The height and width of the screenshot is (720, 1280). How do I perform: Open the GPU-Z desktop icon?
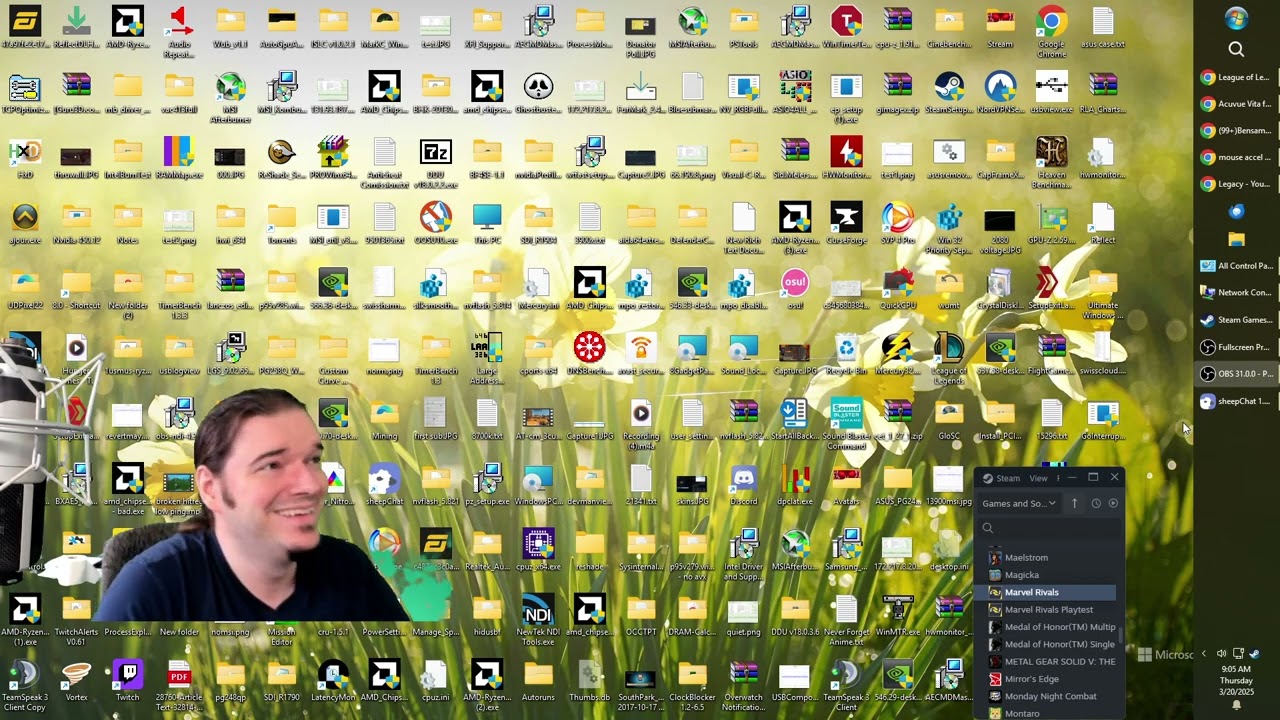[1051, 225]
